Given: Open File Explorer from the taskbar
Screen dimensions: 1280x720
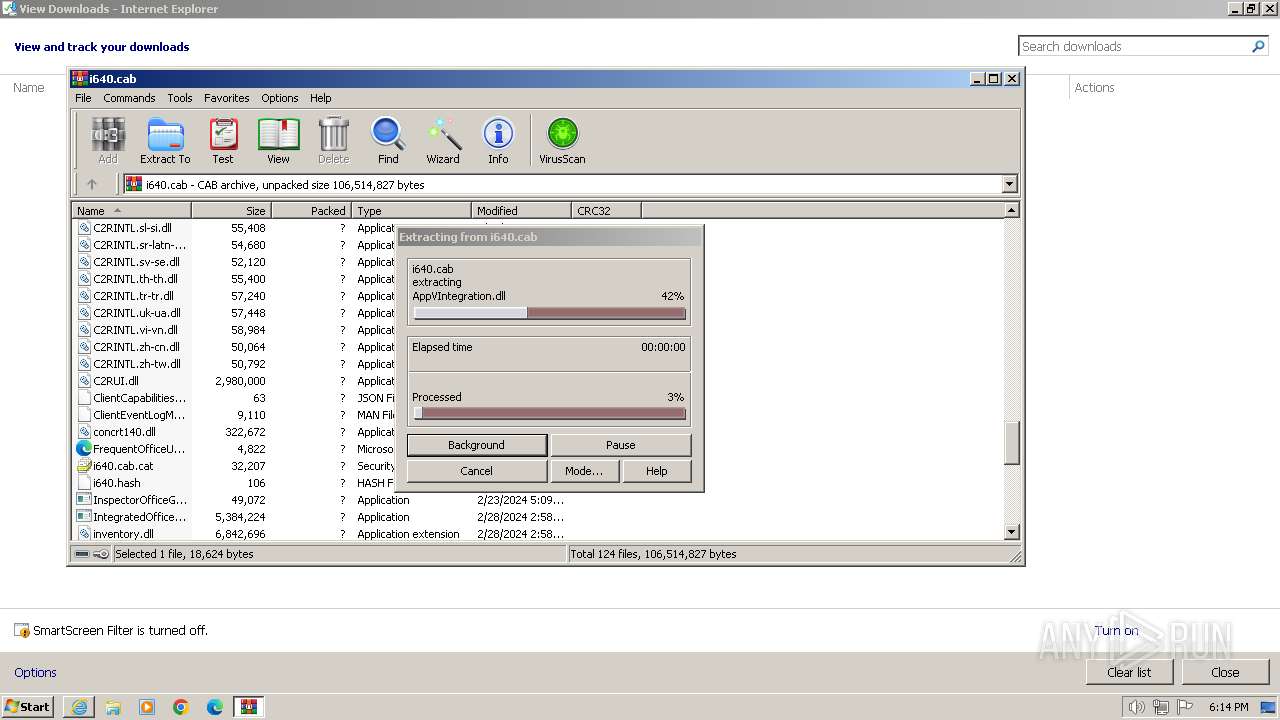Looking at the screenshot, I should [113, 707].
